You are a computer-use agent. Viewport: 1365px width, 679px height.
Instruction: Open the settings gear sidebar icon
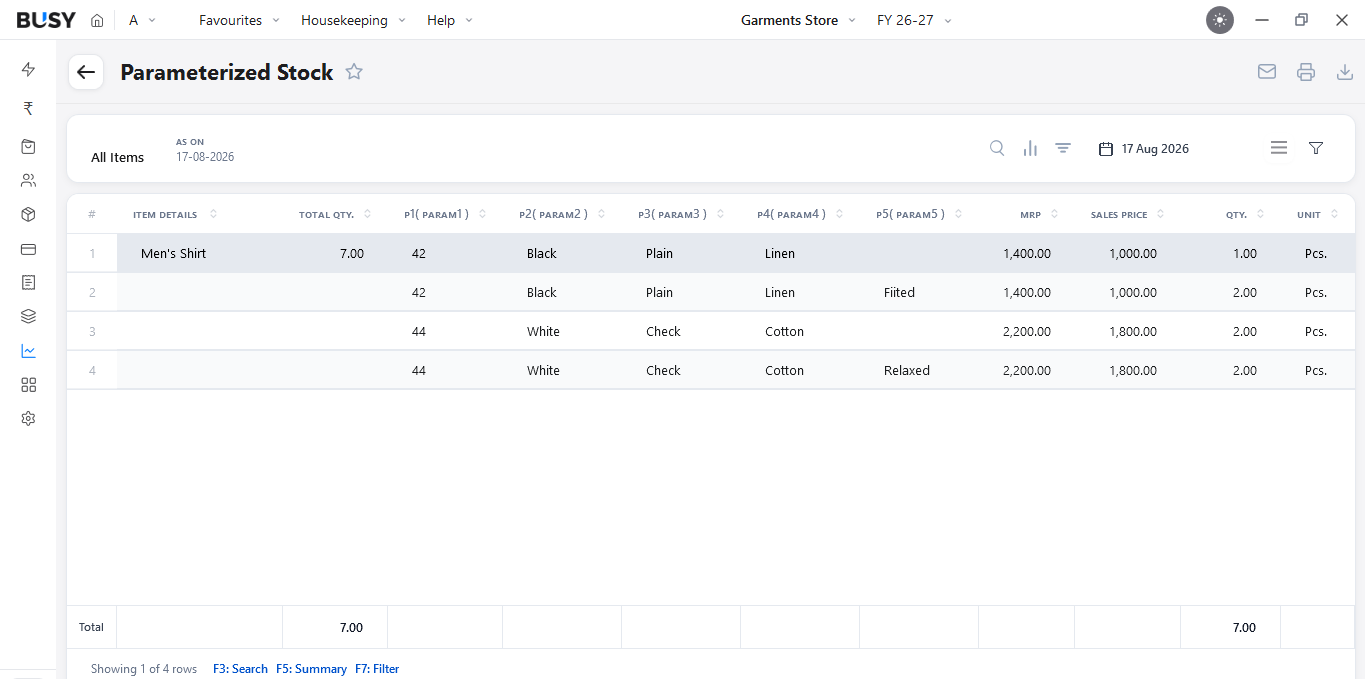coord(28,419)
